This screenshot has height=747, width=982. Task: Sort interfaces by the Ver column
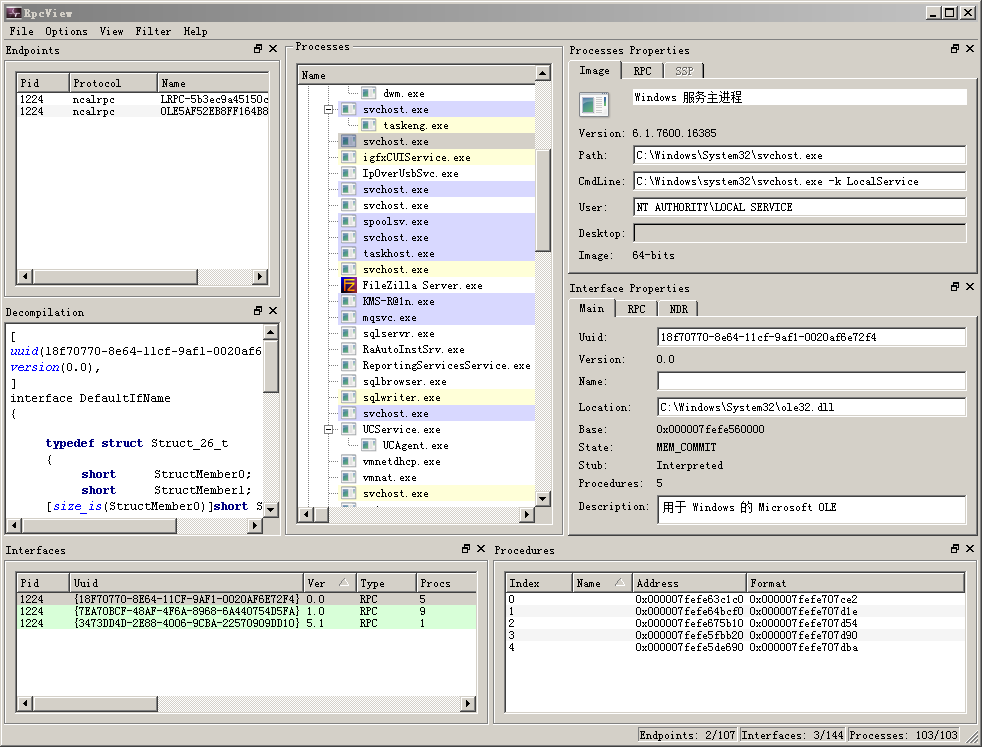(x=329, y=583)
